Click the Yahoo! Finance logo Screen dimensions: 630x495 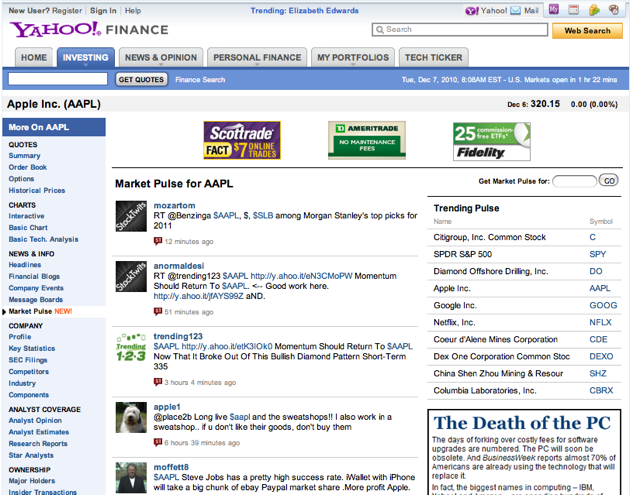89,29
